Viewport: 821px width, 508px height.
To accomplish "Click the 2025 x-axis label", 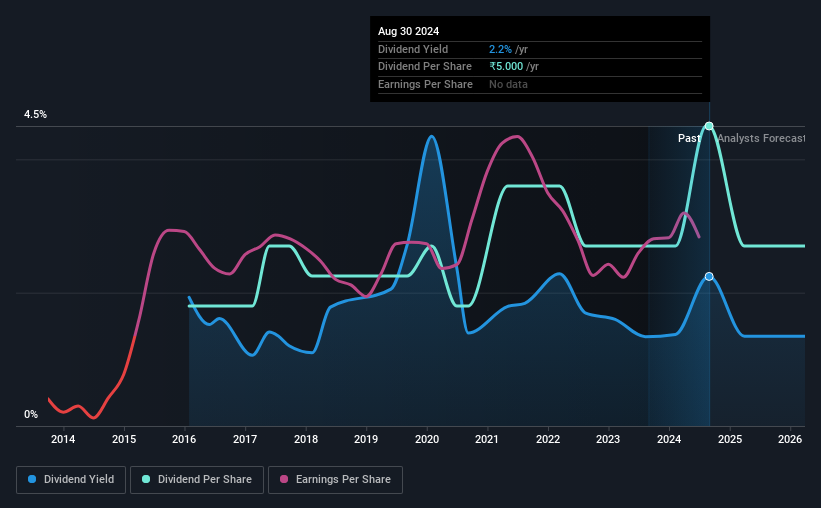I will tap(730, 439).
